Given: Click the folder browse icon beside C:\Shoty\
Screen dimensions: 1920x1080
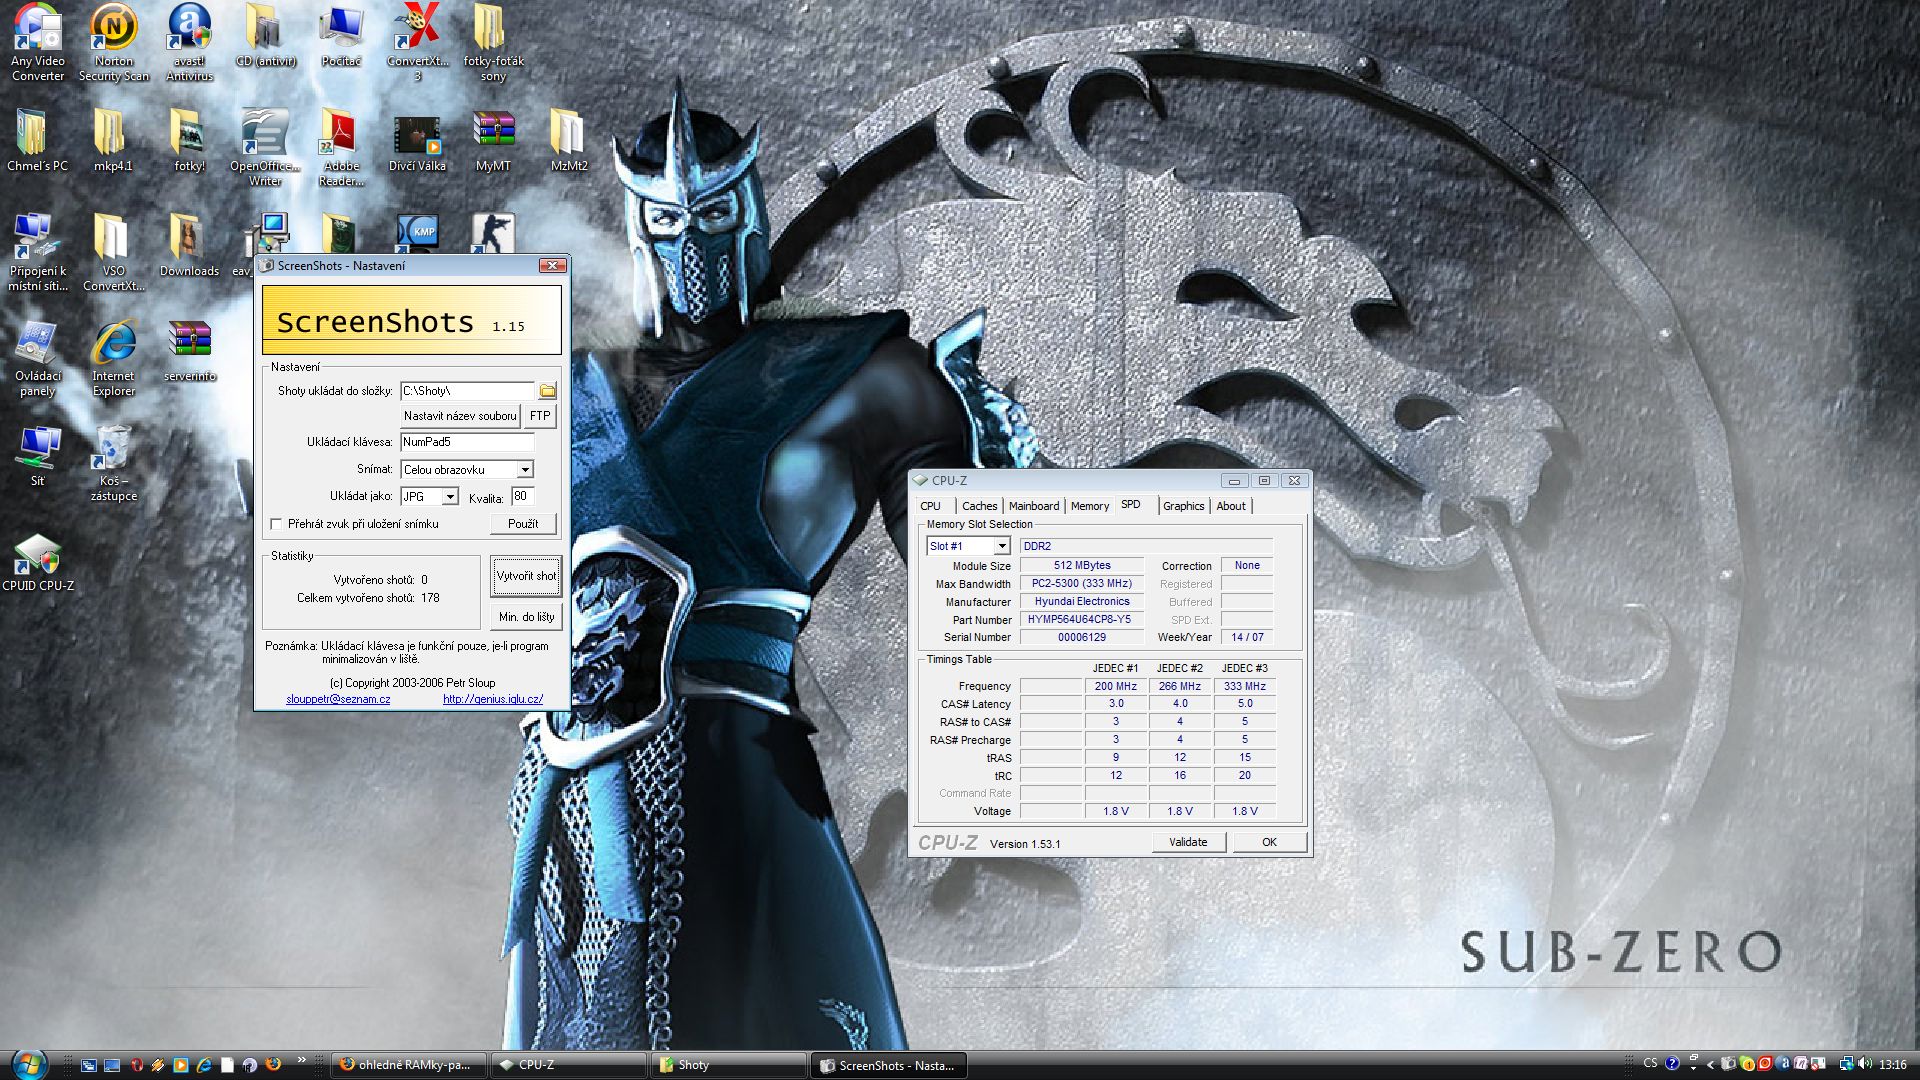Looking at the screenshot, I should click(x=547, y=391).
